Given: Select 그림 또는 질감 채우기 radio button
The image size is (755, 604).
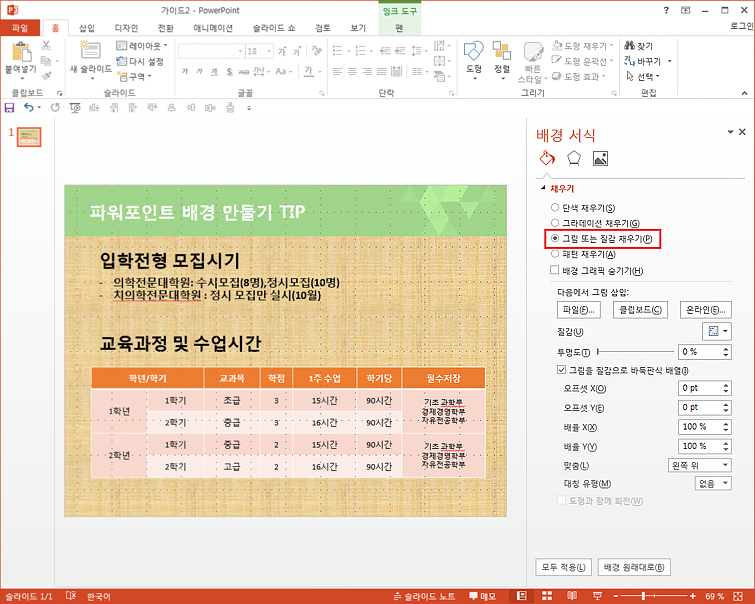Looking at the screenshot, I should point(555,238).
